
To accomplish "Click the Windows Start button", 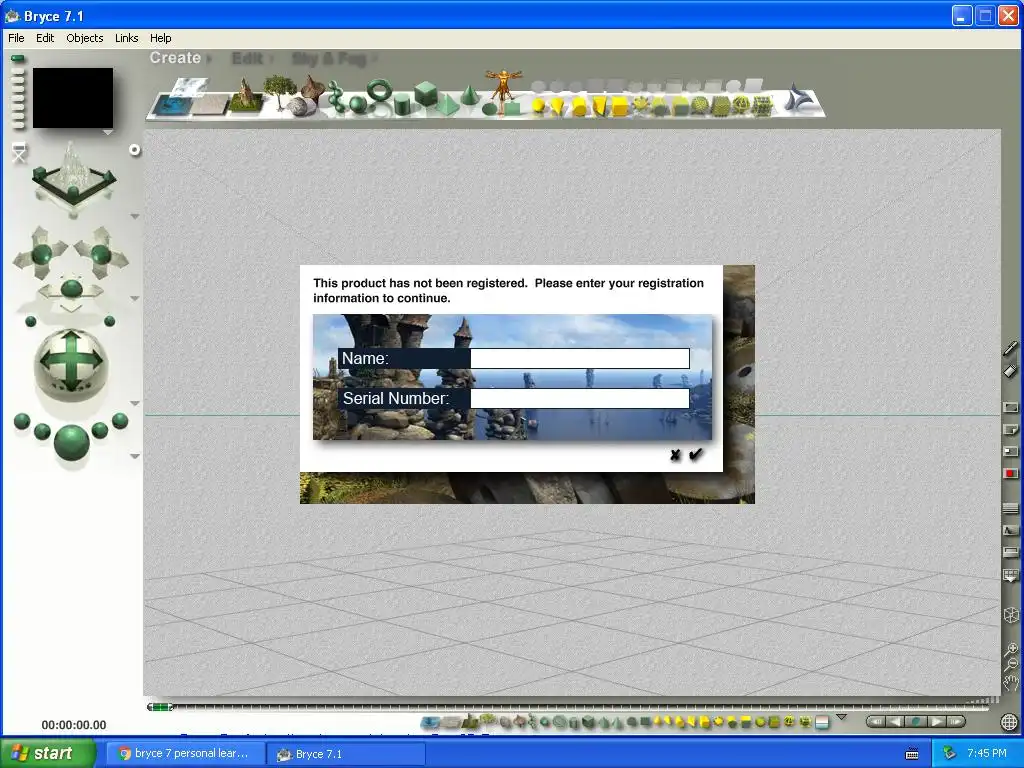I will tap(47, 753).
